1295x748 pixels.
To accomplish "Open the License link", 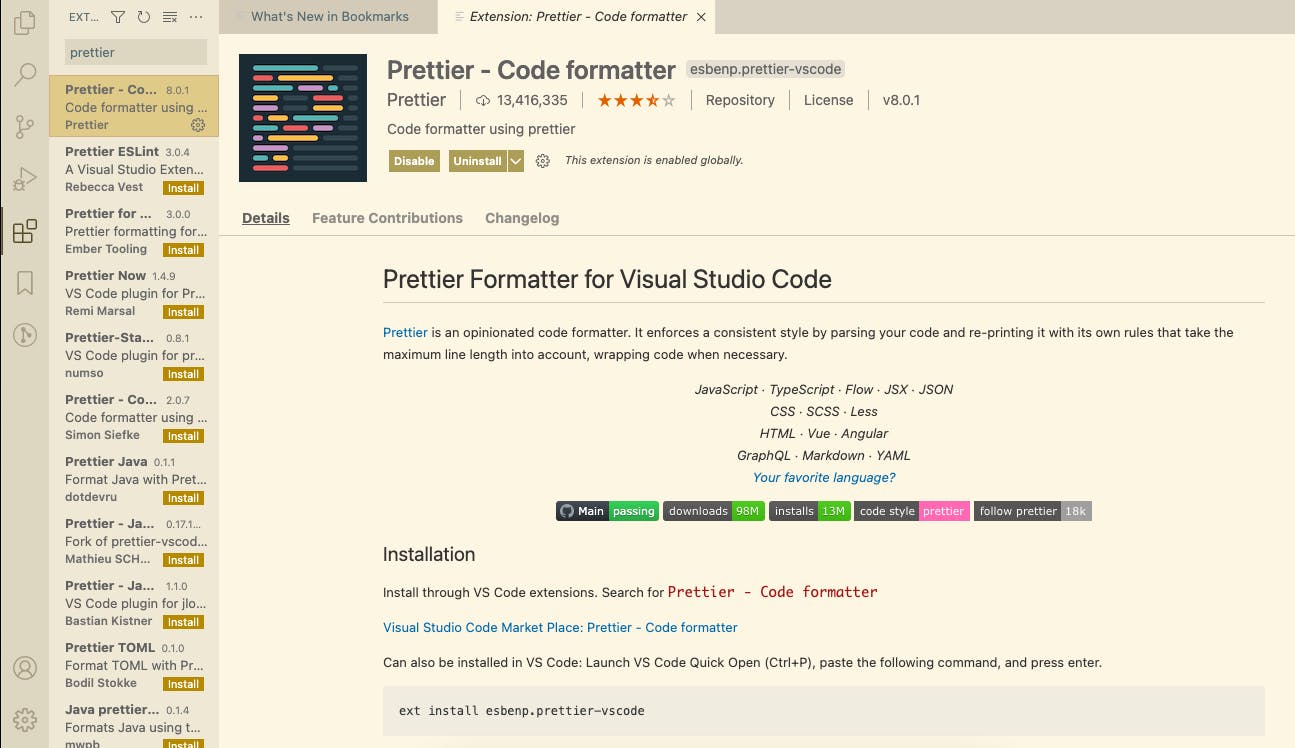I will [x=829, y=100].
